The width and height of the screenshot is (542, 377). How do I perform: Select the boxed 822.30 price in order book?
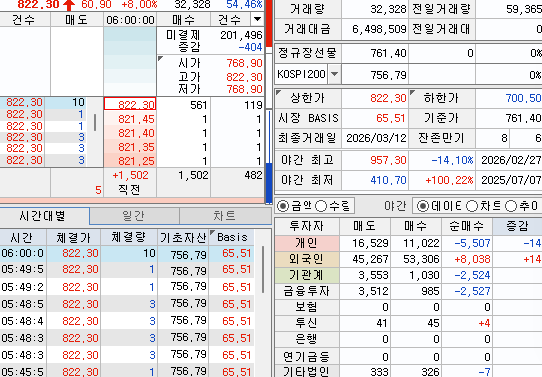[x=130, y=104]
